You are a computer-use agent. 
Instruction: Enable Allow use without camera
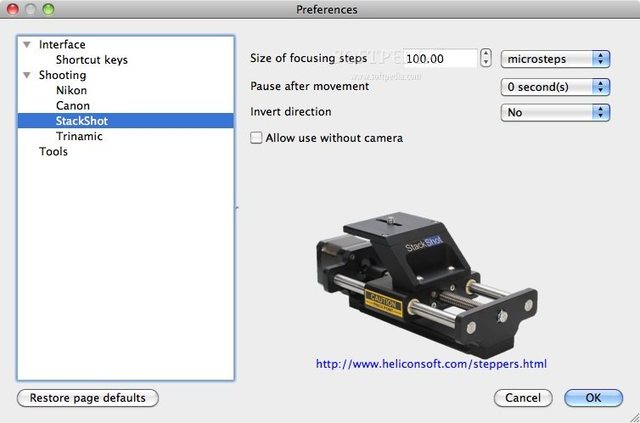(x=257, y=138)
